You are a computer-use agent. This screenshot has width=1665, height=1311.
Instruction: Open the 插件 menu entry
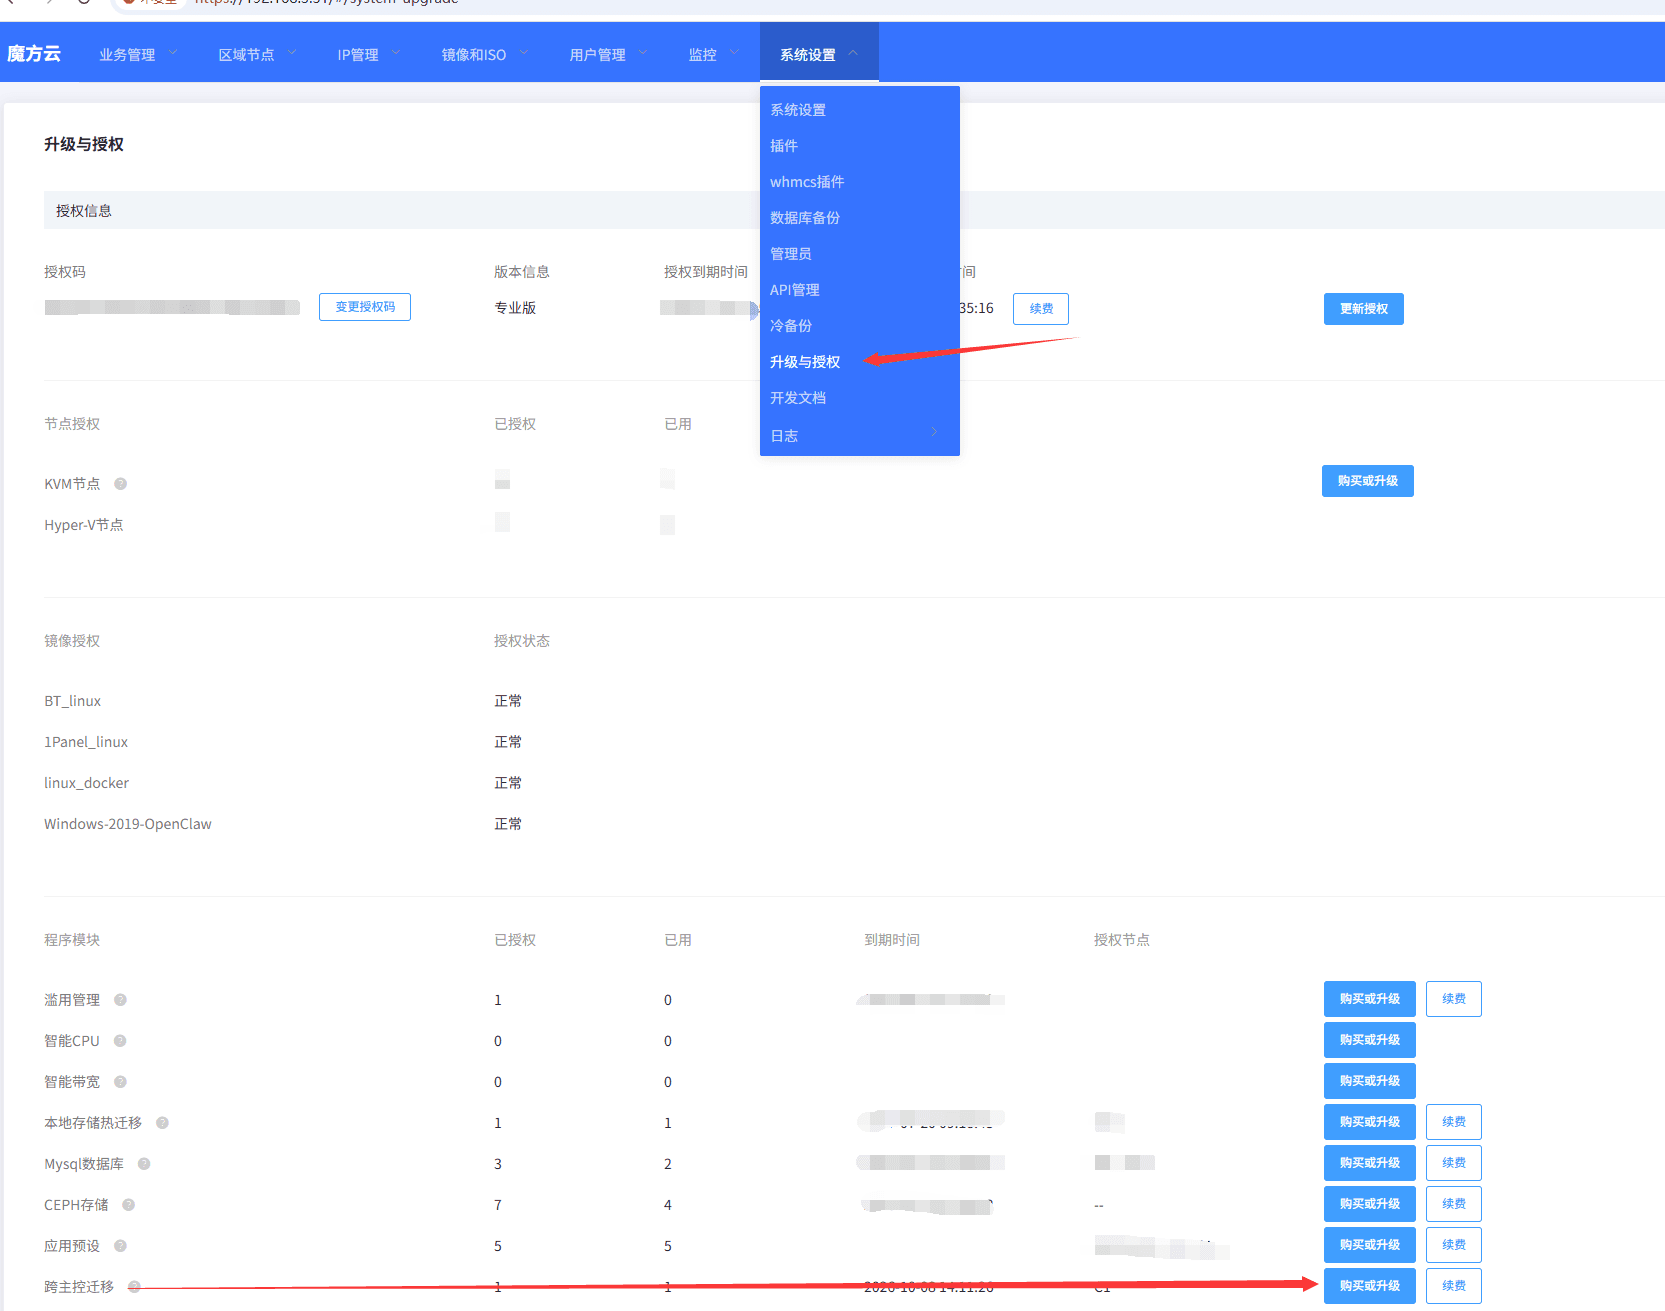tap(860, 146)
